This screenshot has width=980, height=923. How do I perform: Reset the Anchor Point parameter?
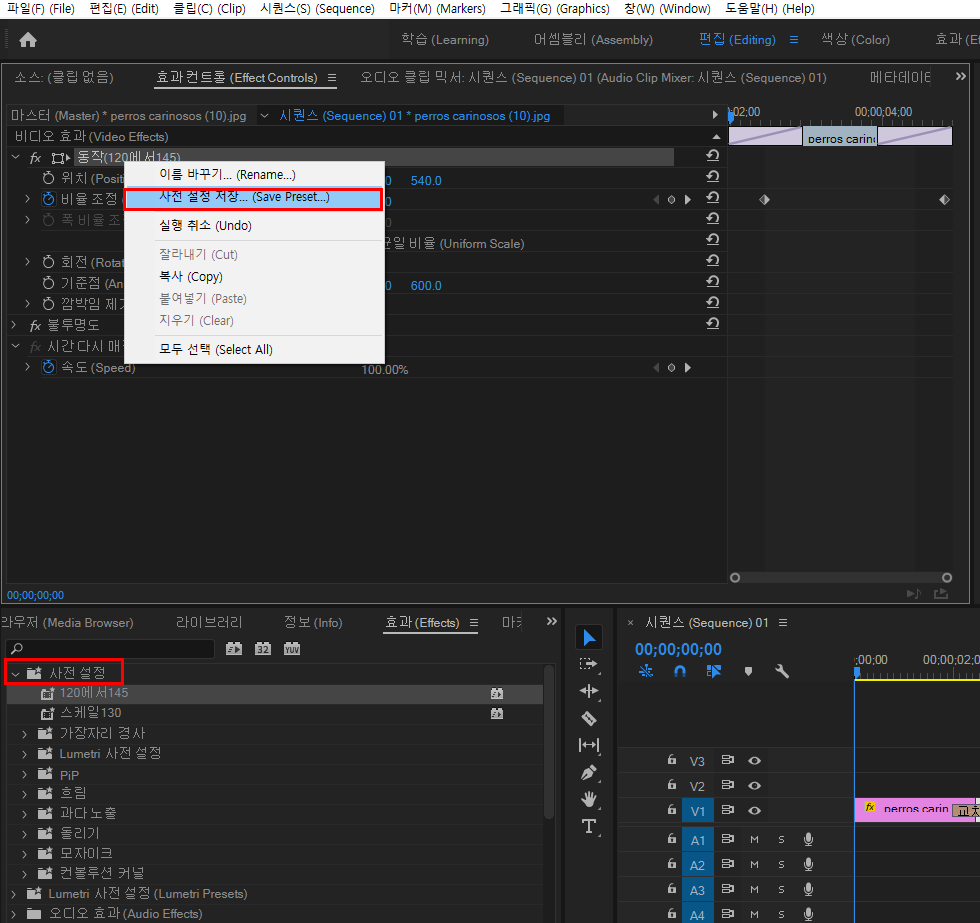[712, 281]
